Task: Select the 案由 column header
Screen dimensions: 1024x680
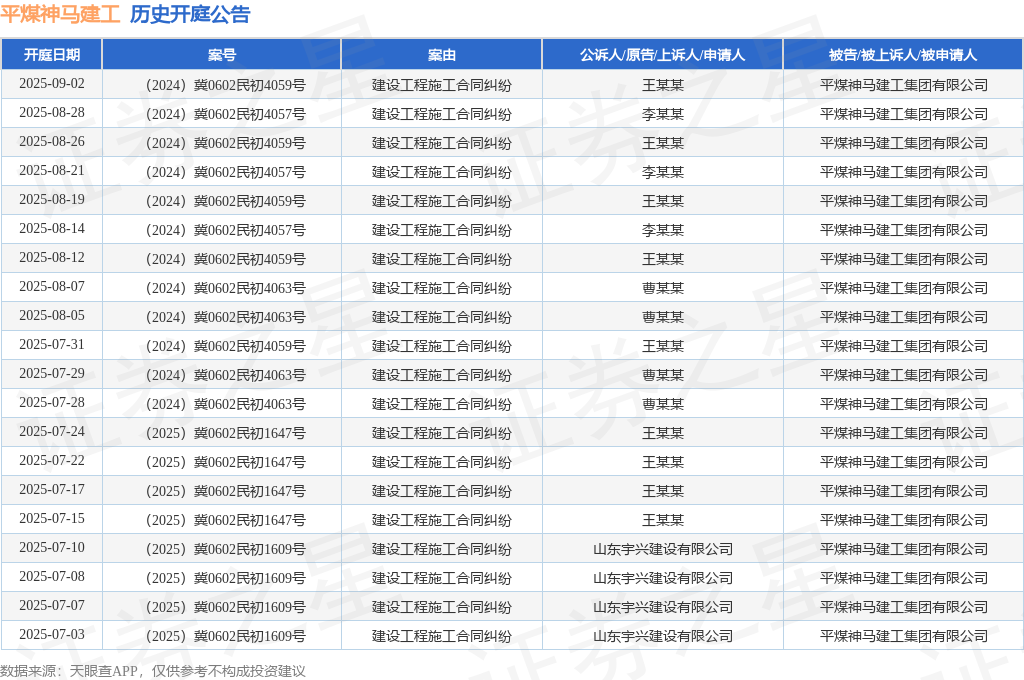Action: pyautogui.click(x=441, y=55)
